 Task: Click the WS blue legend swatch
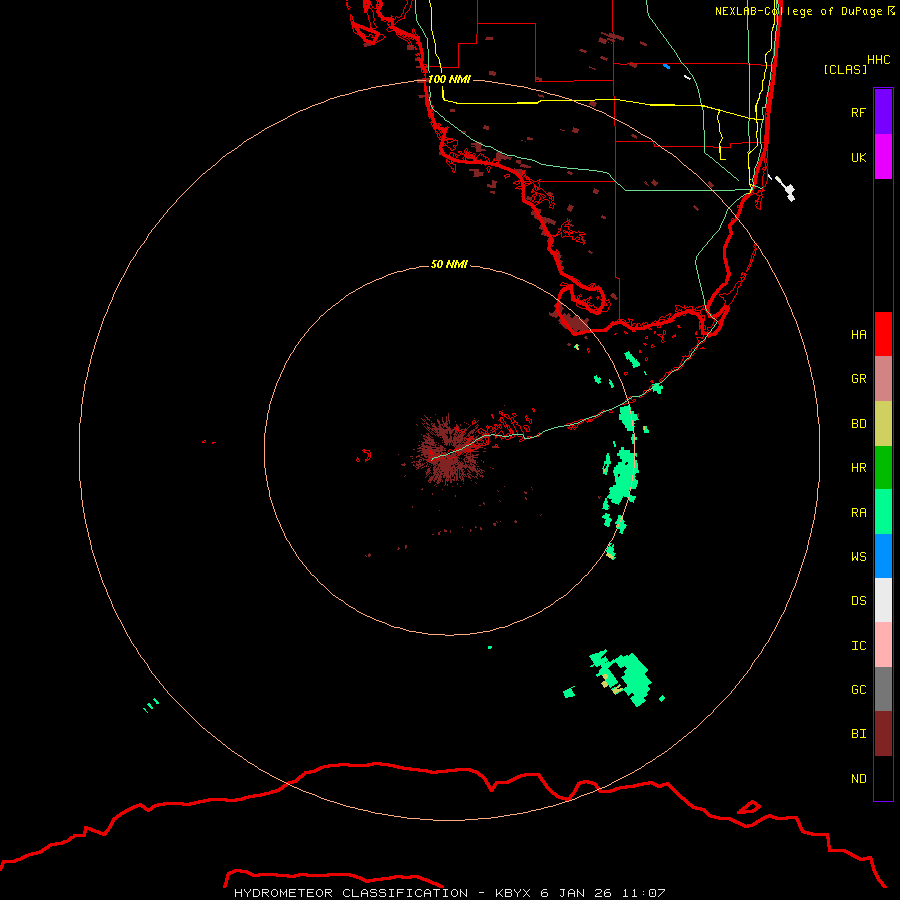click(883, 556)
